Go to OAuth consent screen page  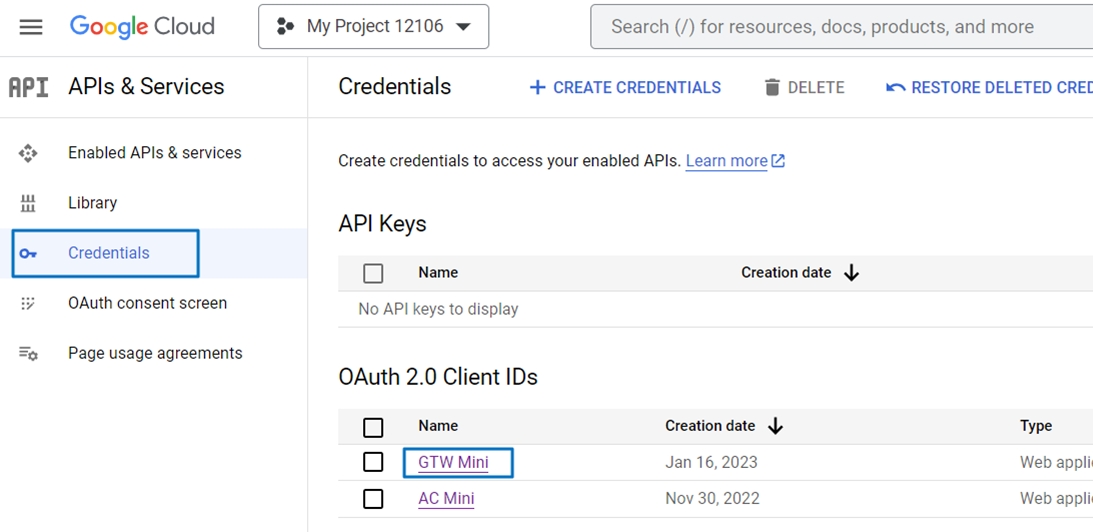click(147, 303)
